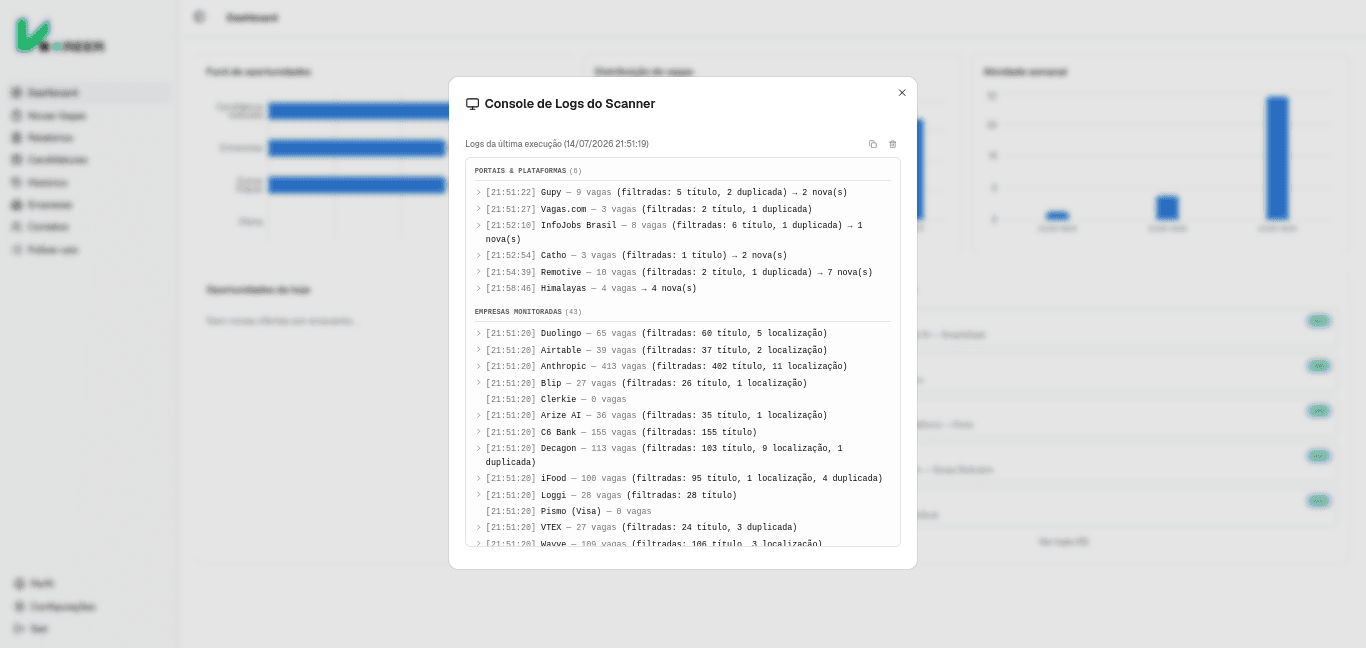Click the monitor icon beside the console title
Viewport: 1366px width, 648px height.
click(472, 104)
